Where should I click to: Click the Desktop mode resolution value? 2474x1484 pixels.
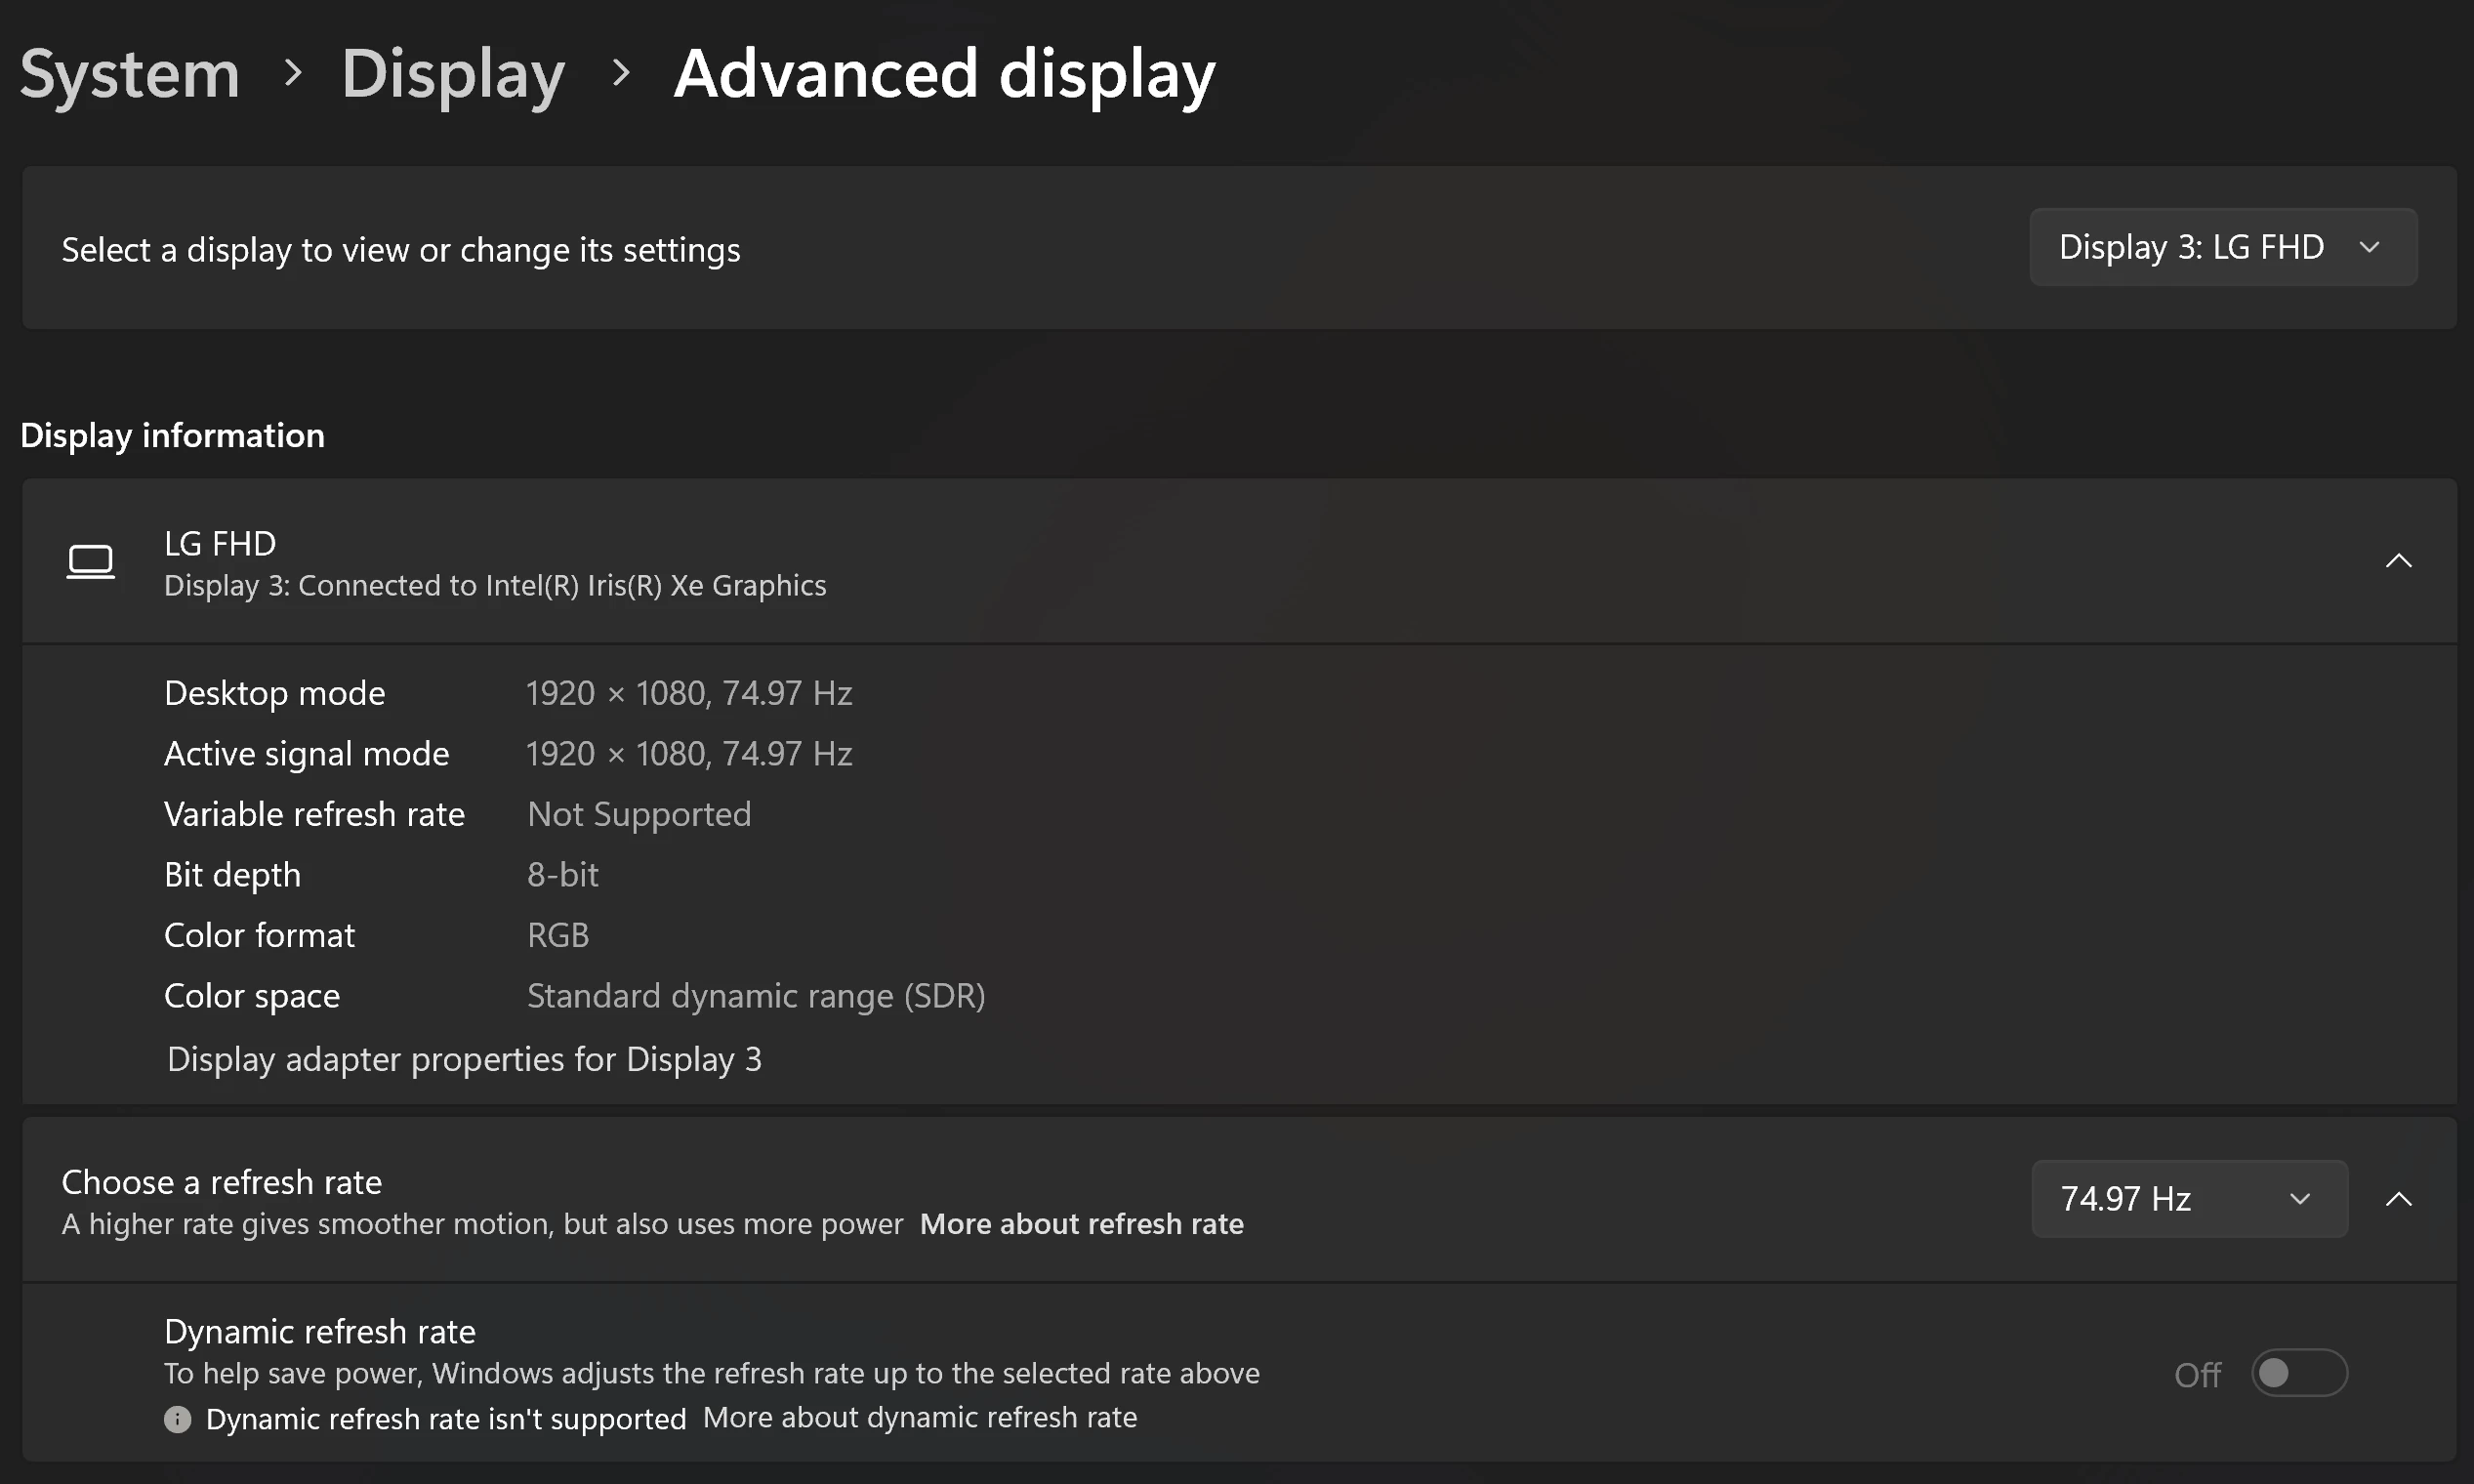pyautogui.click(x=689, y=693)
